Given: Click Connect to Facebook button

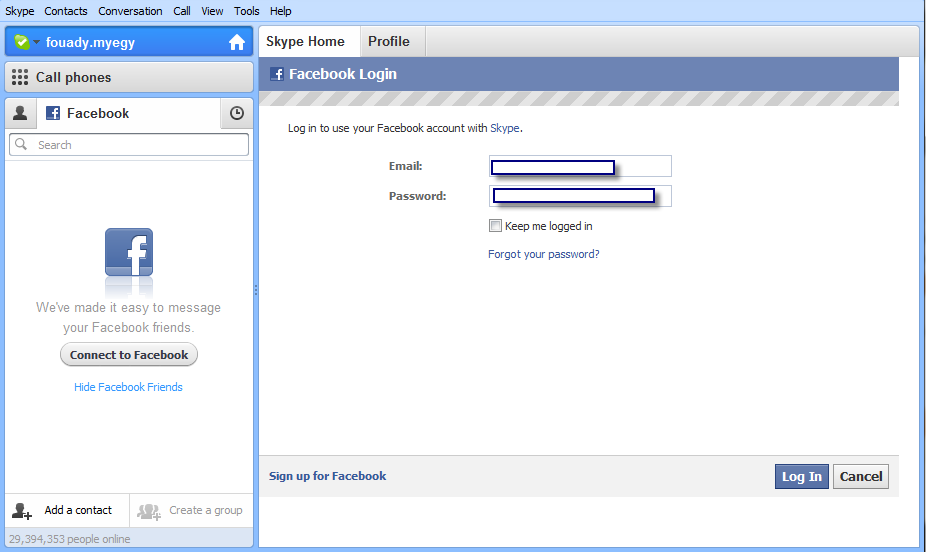Looking at the screenshot, I should [129, 355].
